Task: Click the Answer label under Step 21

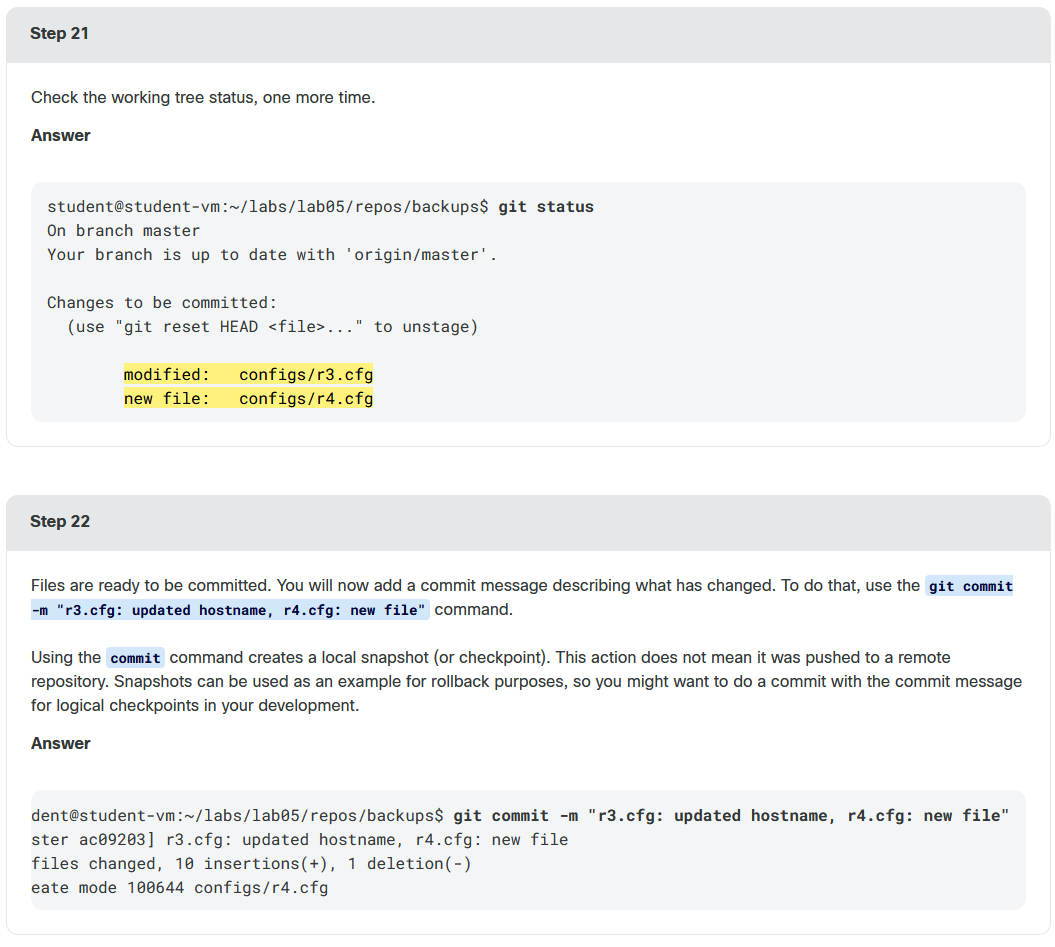Action: tap(61, 135)
